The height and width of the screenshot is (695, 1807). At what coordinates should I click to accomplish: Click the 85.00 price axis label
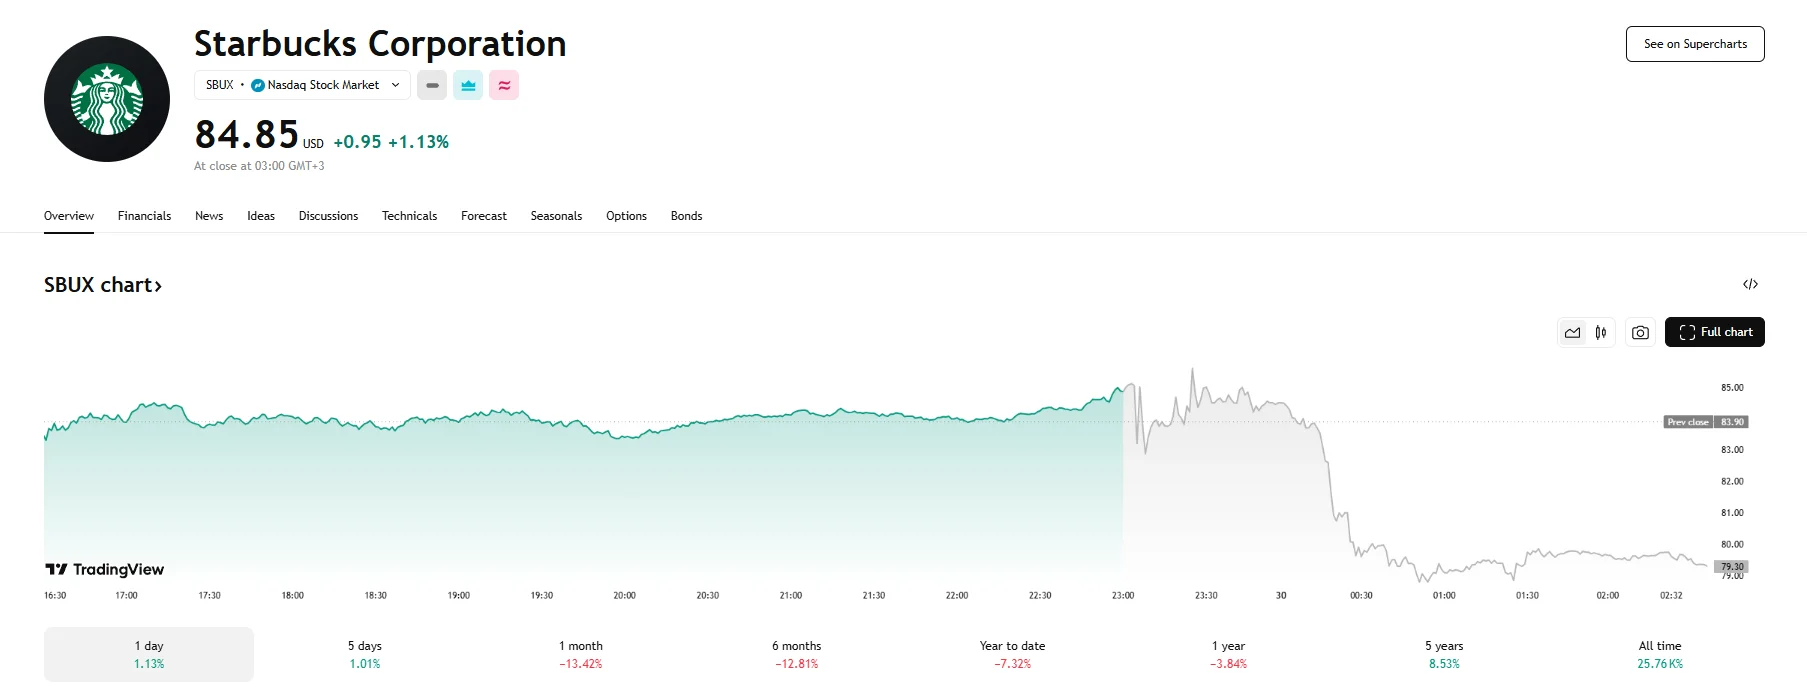pyautogui.click(x=1732, y=388)
